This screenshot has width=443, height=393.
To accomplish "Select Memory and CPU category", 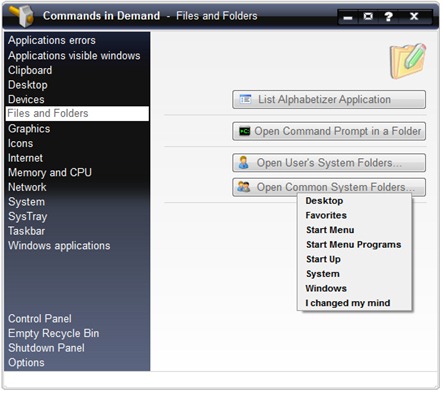I will (50, 172).
